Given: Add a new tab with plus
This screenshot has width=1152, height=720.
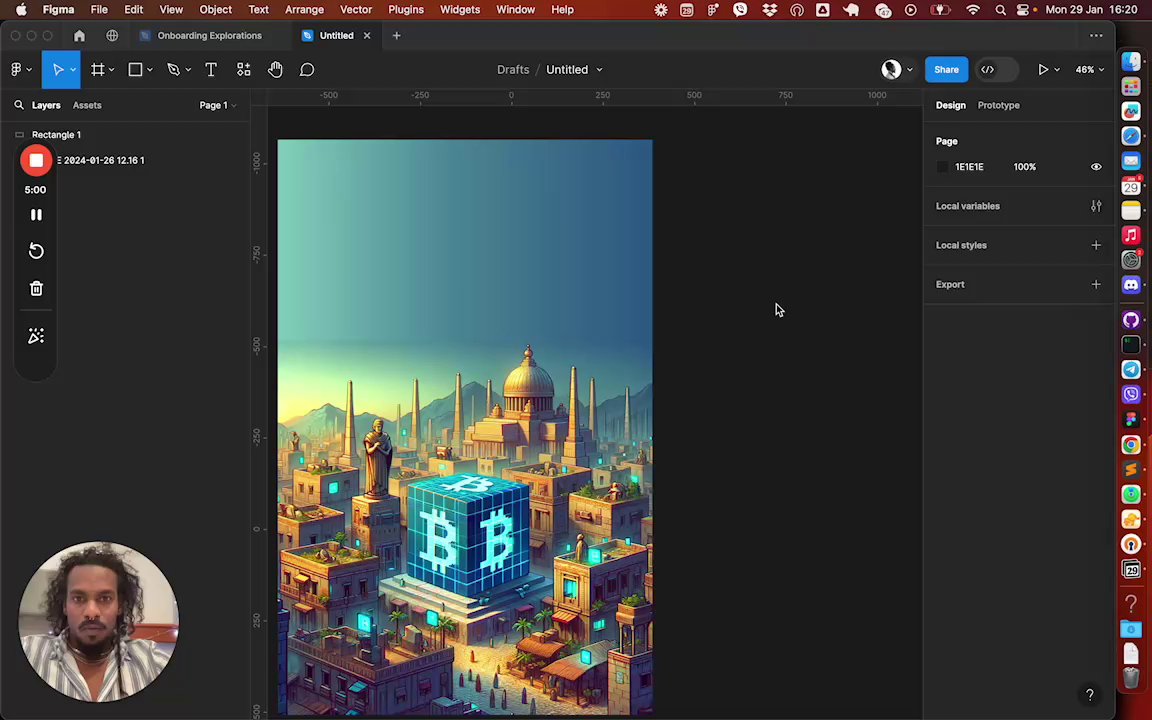Looking at the screenshot, I should (x=396, y=35).
